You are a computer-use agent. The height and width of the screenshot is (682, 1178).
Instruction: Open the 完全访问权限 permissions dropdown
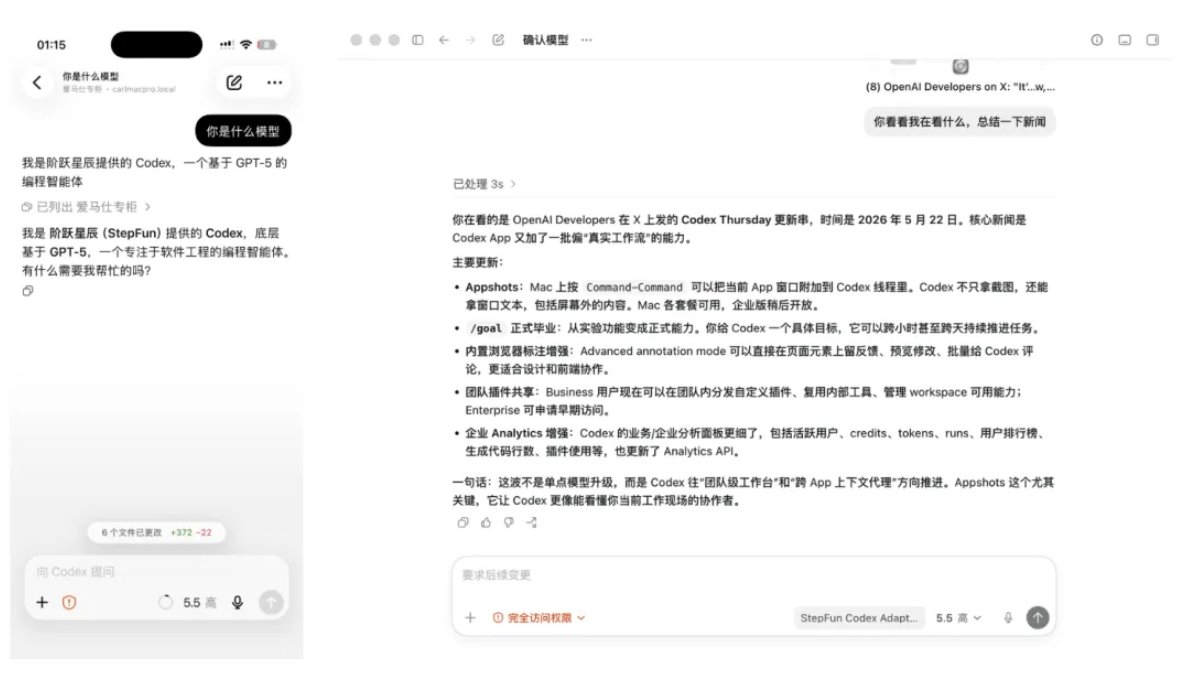(x=539, y=617)
